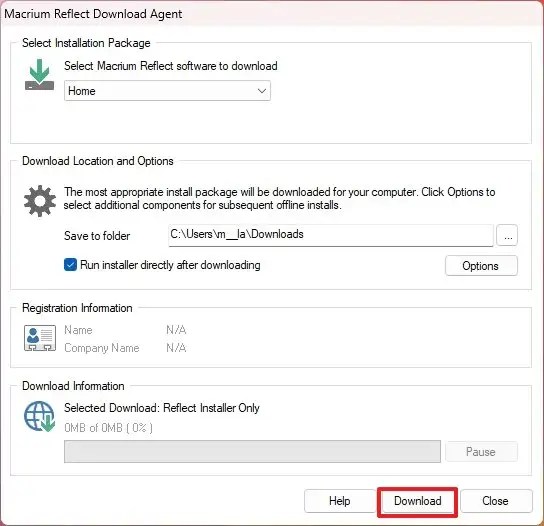
Task: Click the 'Download Location and Options' heading
Action: tap(97, 161)
